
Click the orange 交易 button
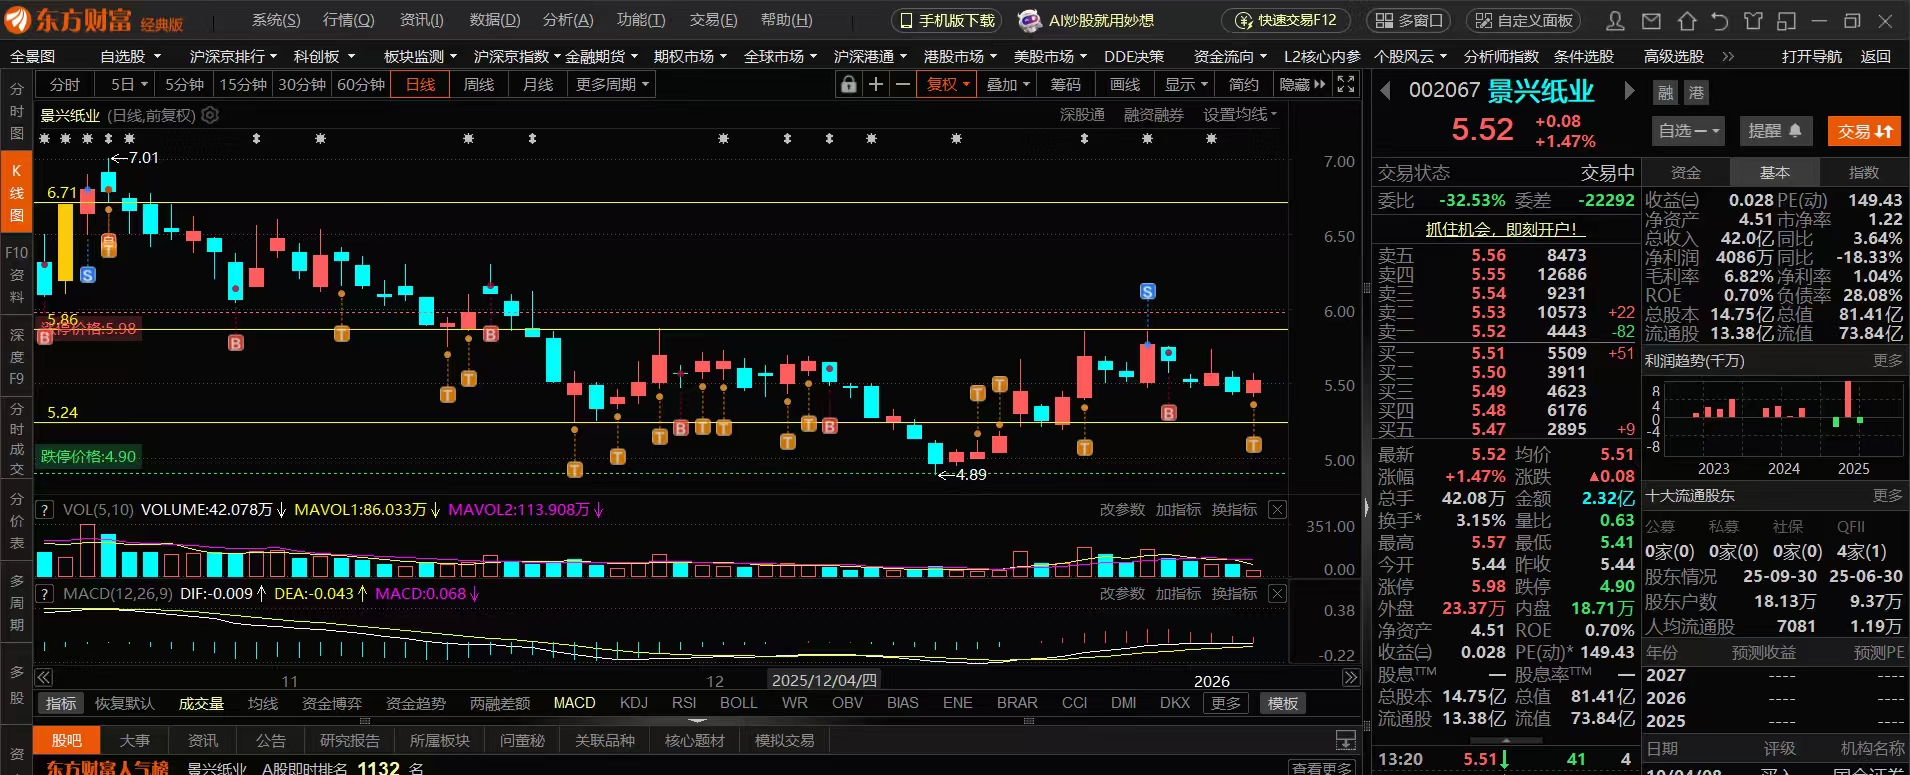pos(1865,131)
